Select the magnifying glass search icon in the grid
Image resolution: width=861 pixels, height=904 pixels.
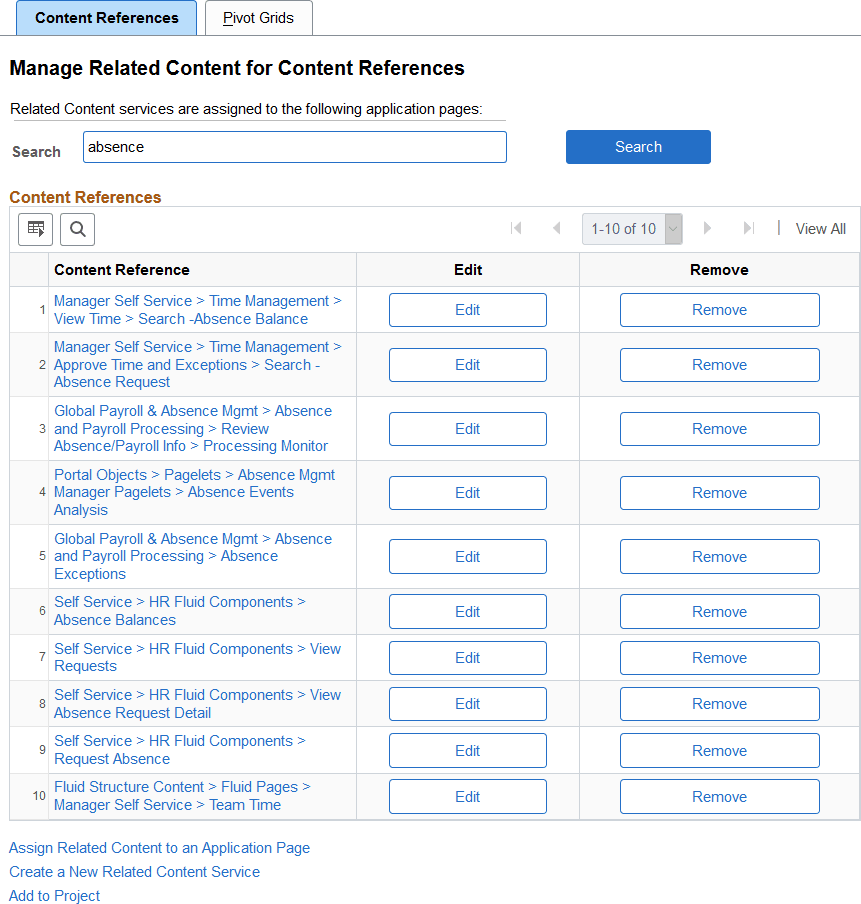77,229
